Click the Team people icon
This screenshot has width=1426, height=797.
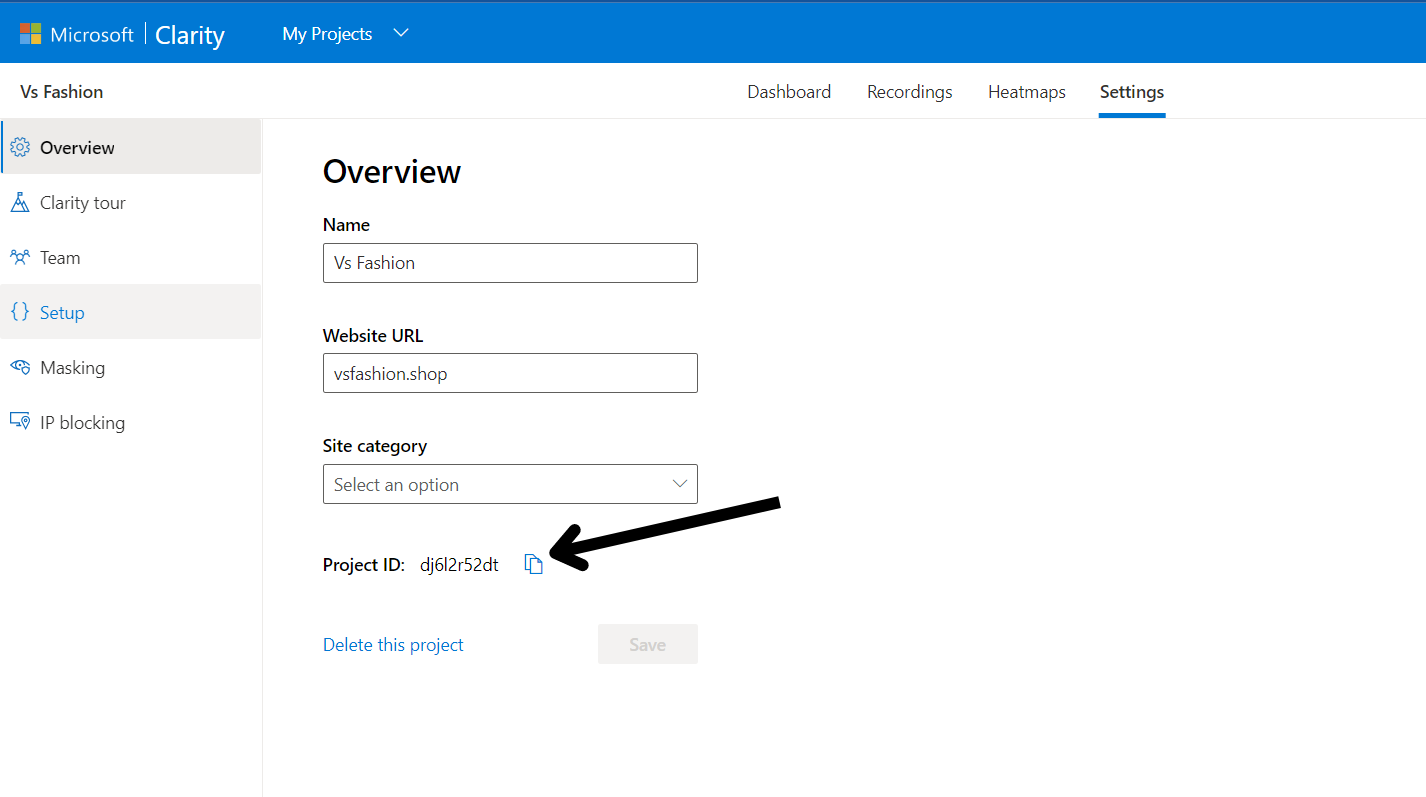pyautogui.click(x=20, y=258)
